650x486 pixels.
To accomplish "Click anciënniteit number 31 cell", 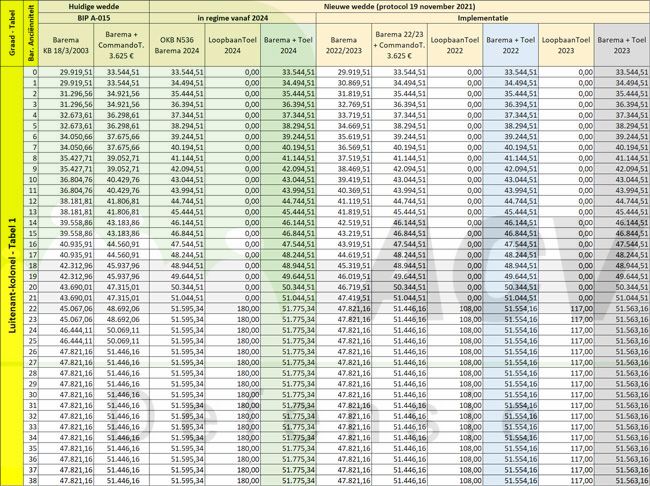I will click(33, 406).
